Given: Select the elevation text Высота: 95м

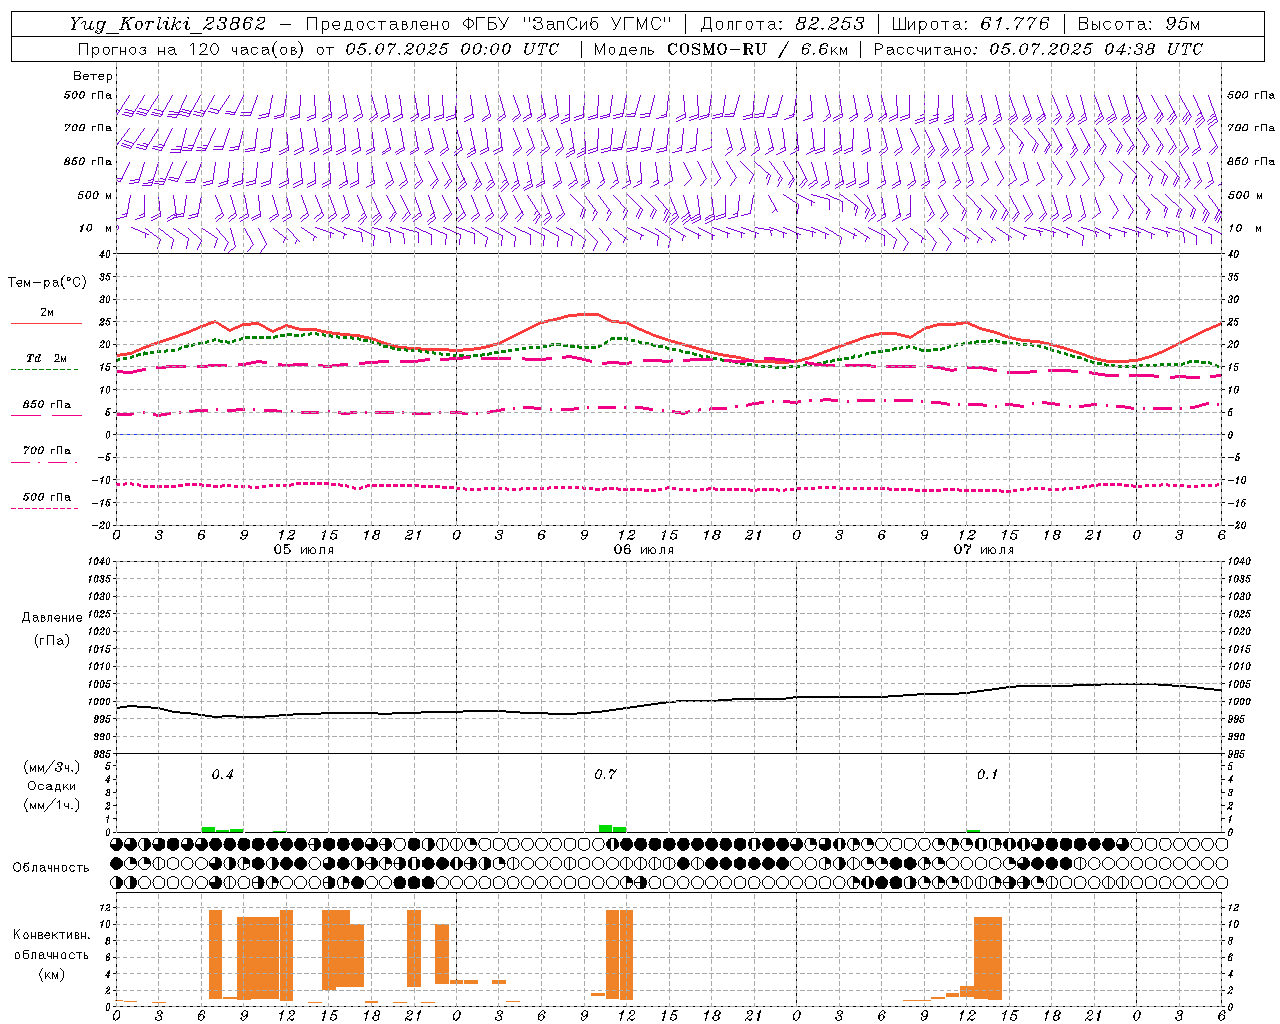Looking at the screenshot, I should 1139,24.
